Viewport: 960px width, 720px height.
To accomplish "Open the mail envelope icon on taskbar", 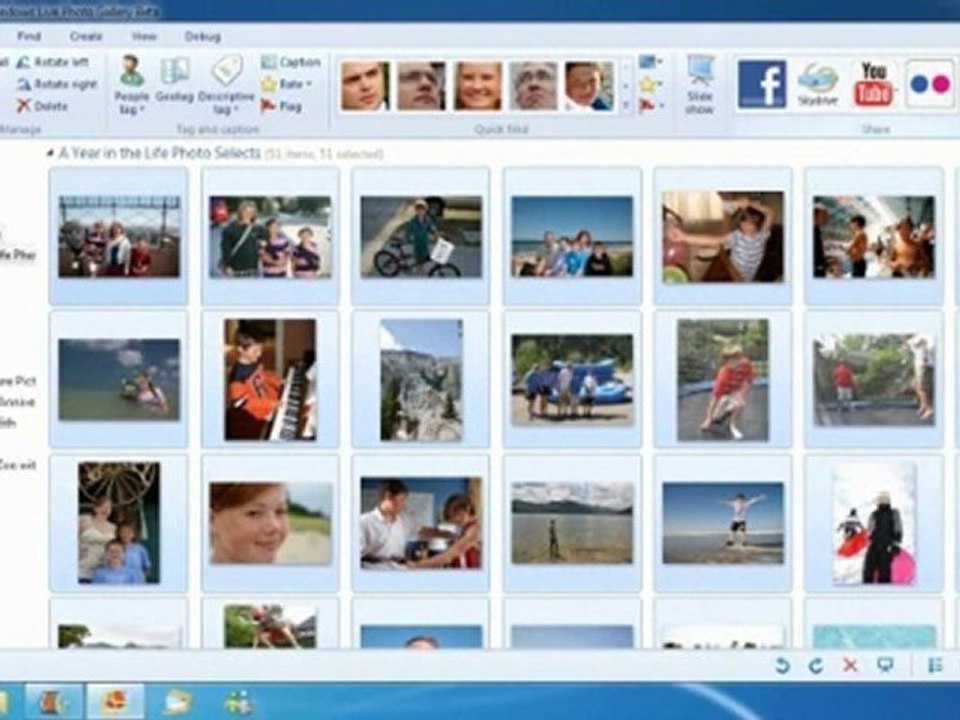I will 177,701.
